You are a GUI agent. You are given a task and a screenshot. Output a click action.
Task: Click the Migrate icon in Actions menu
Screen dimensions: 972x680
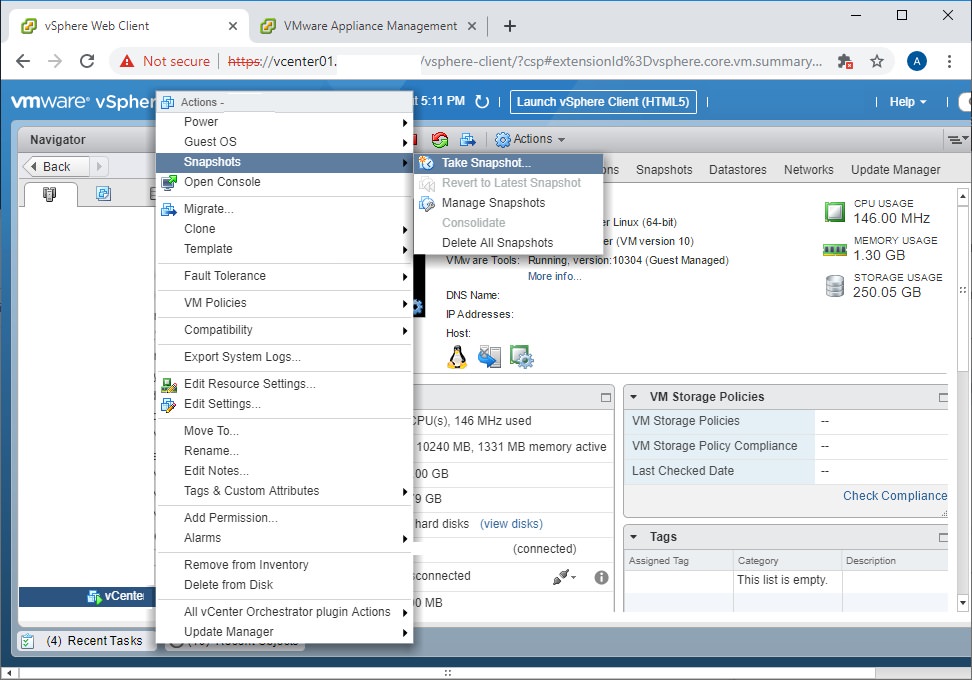pyautogui.click(x=169, y=210)
